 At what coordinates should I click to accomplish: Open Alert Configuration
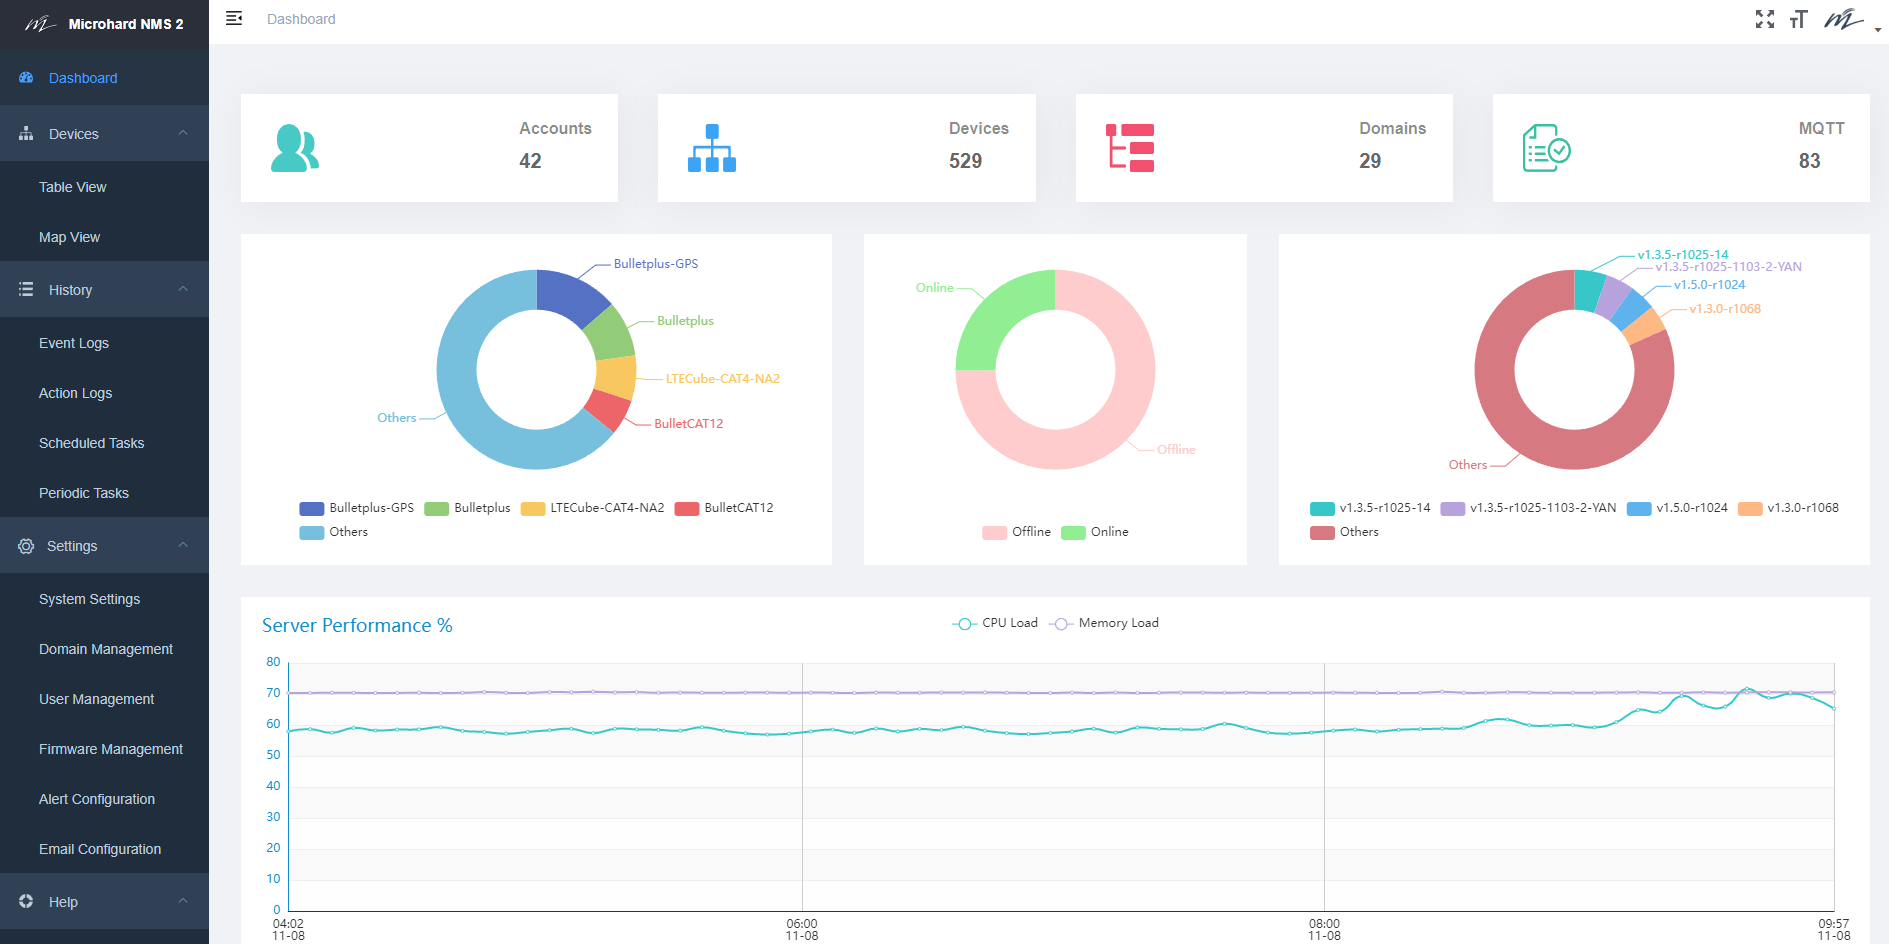click(104, 799)
